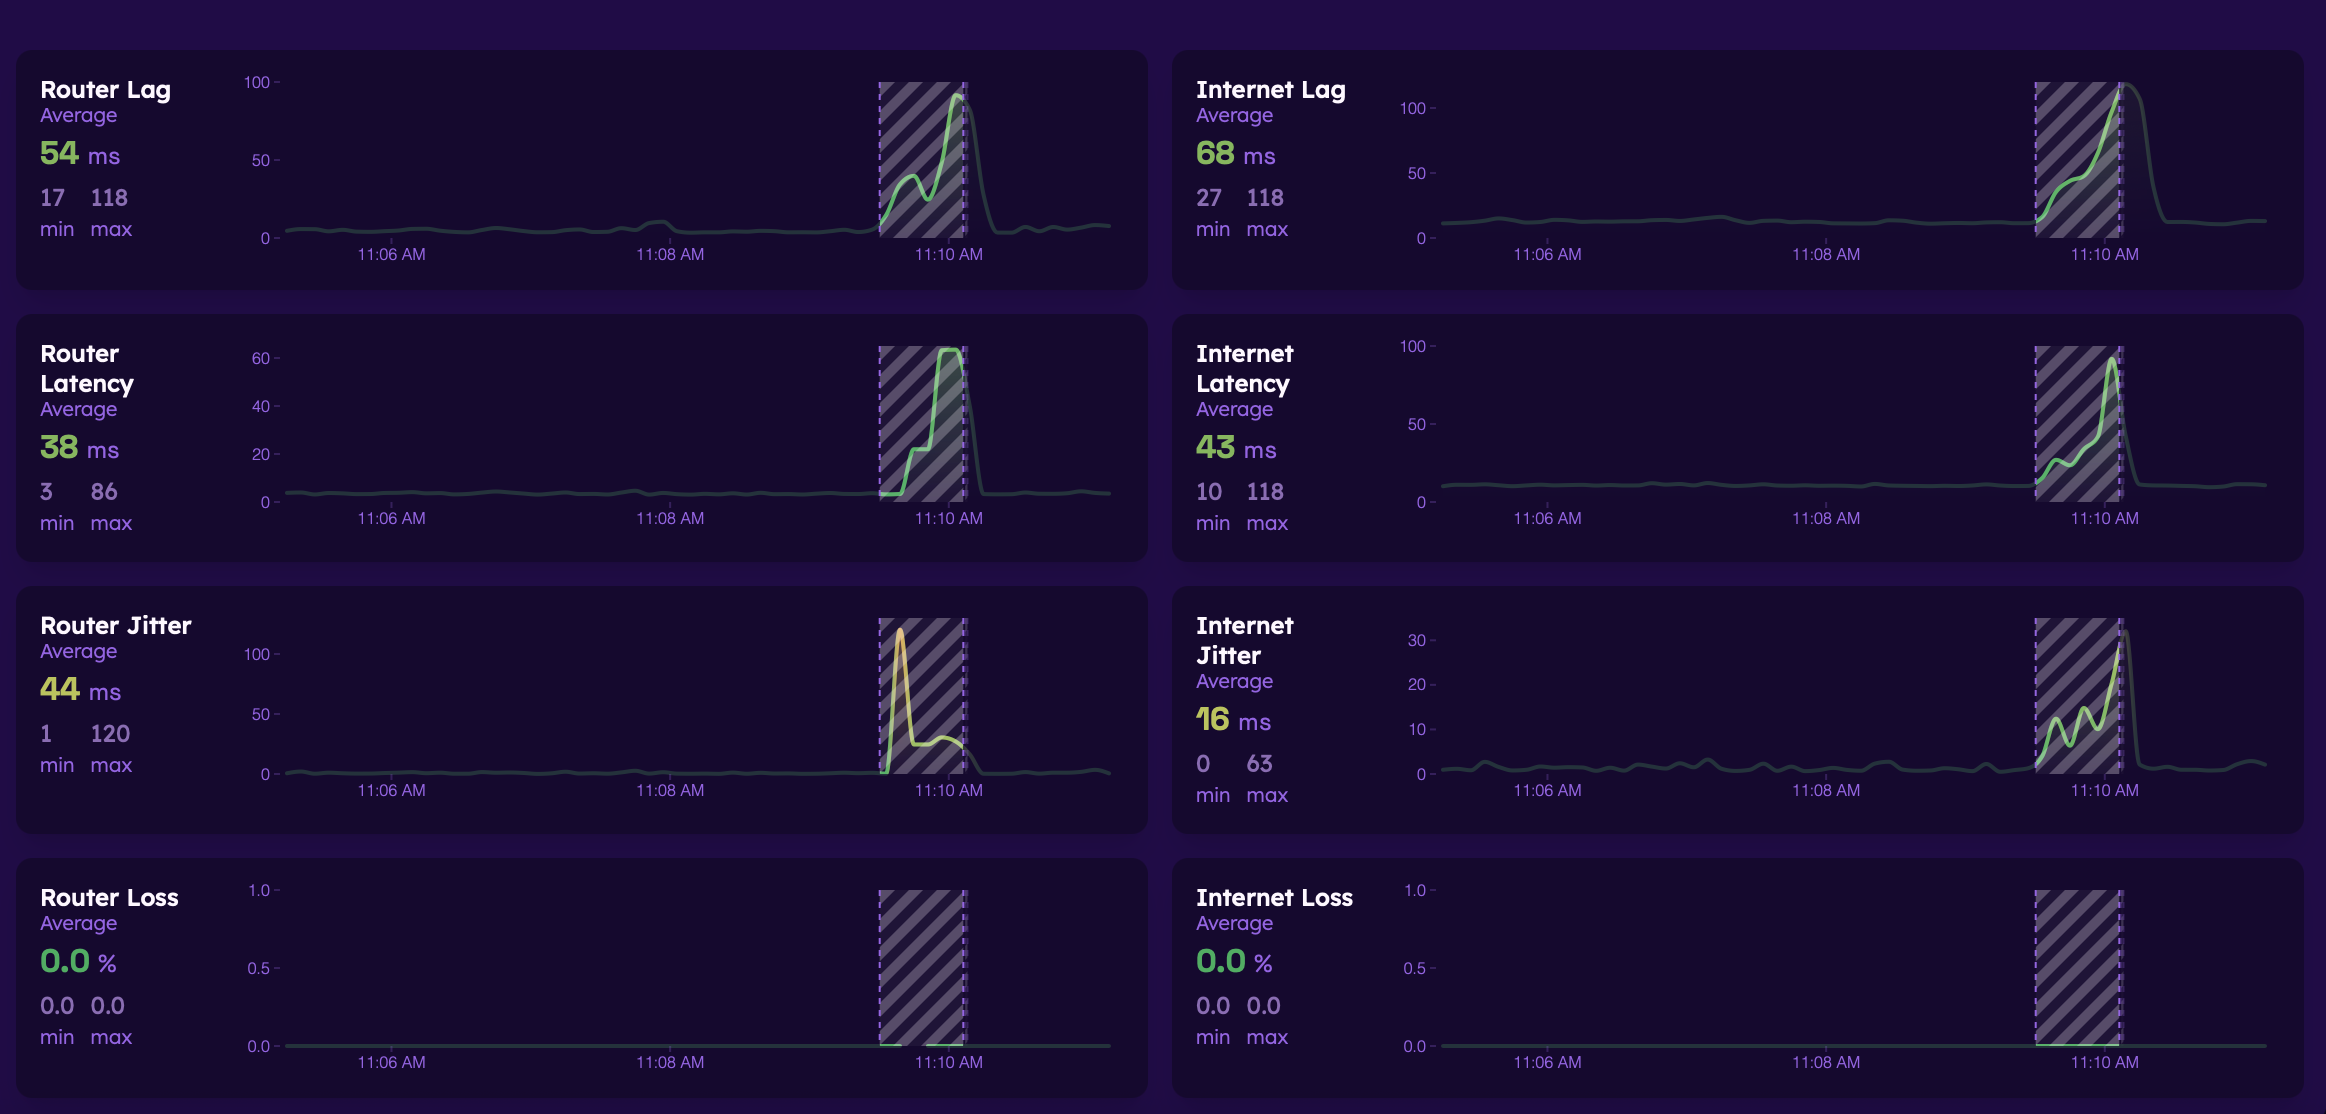Select the 44 ms Router Jitter value

pyautogui.click(x=80, y=689)
